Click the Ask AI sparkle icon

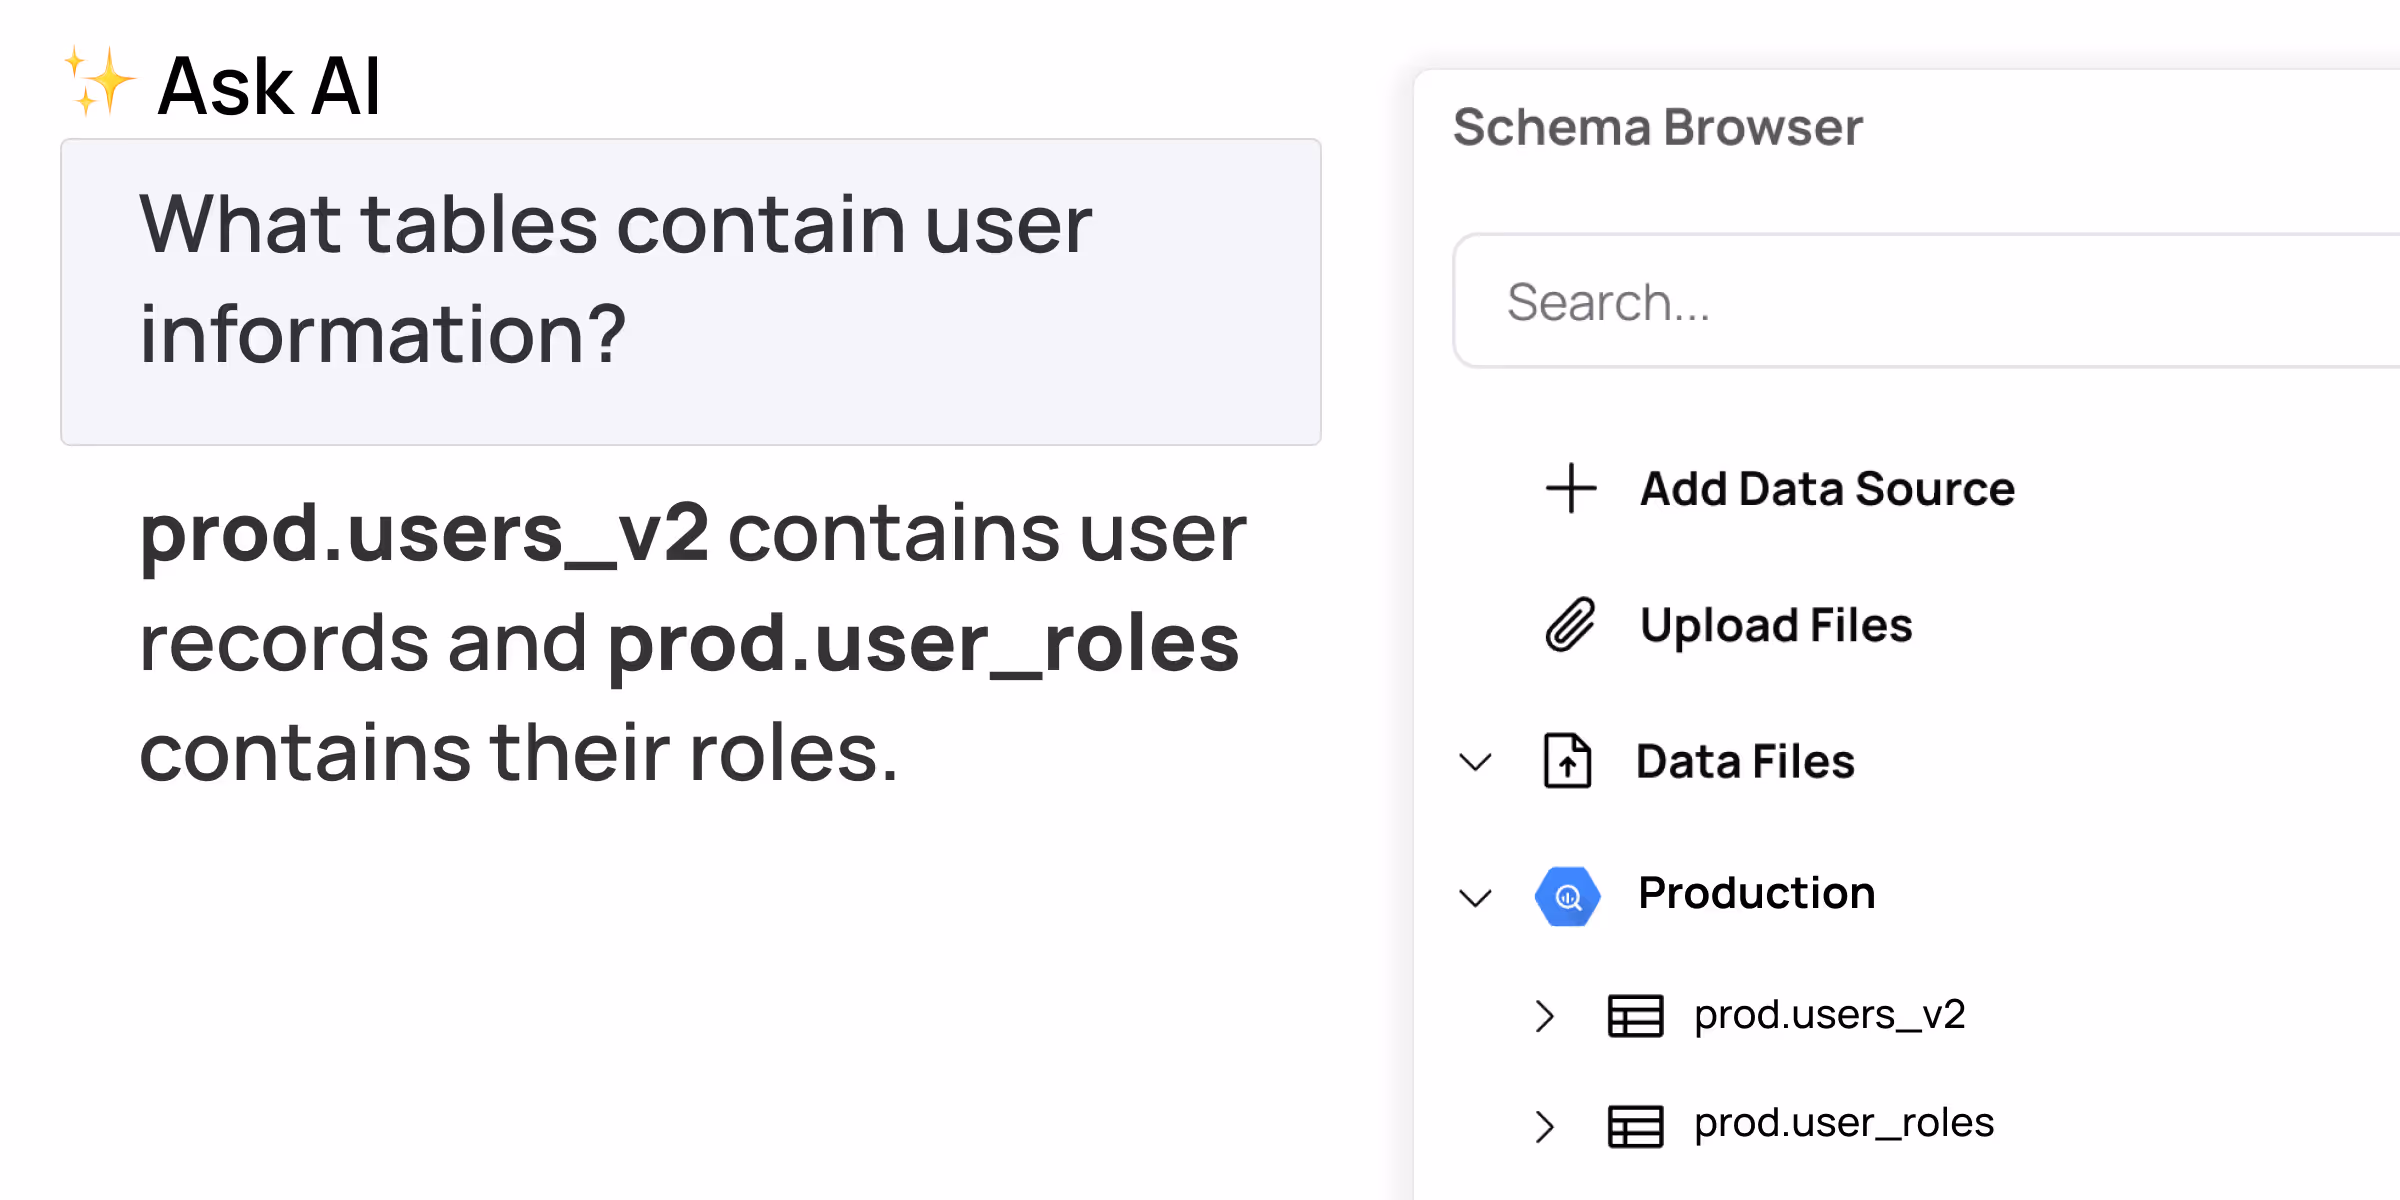(x=98, y=82)
